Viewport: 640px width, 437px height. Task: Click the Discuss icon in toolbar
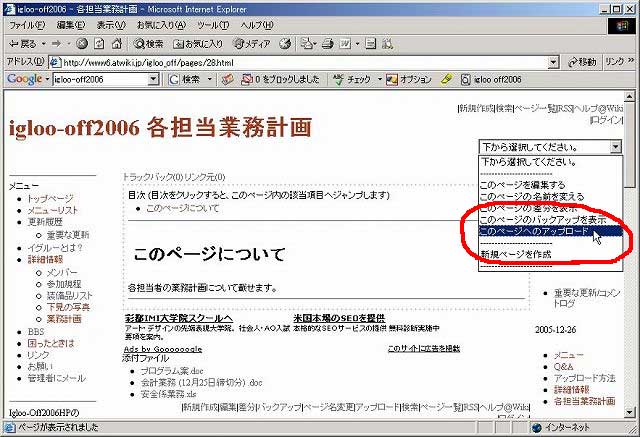click(370, 44)
